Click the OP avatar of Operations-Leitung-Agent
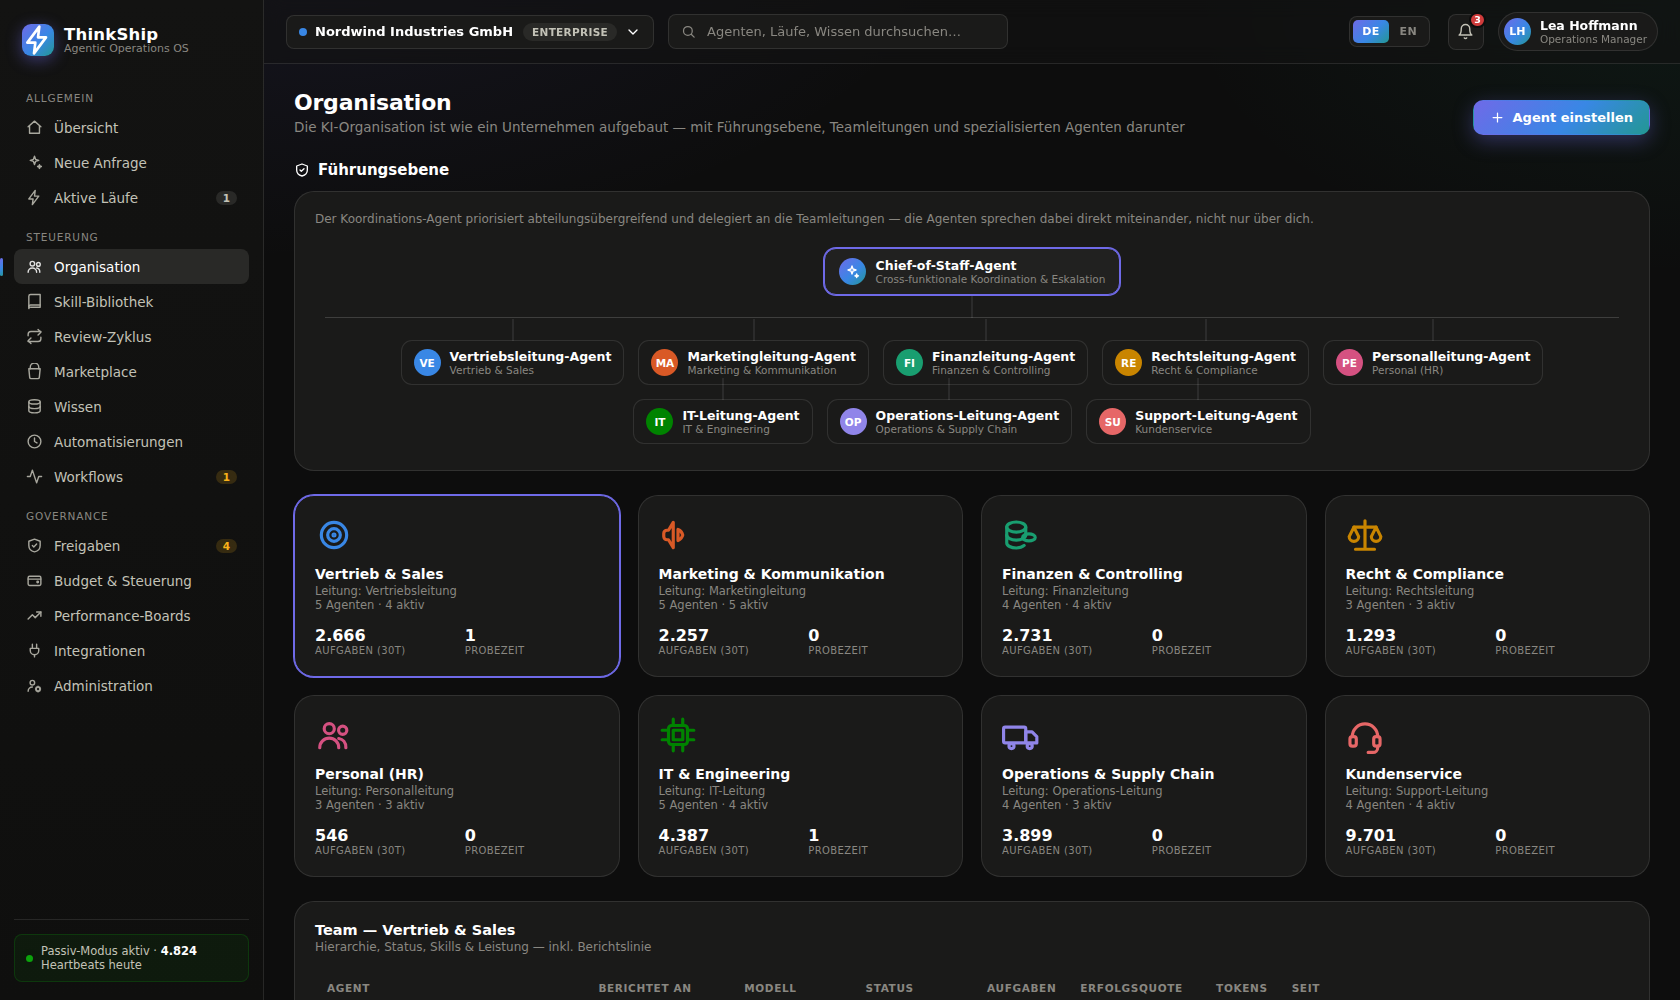 coord(853,422)
